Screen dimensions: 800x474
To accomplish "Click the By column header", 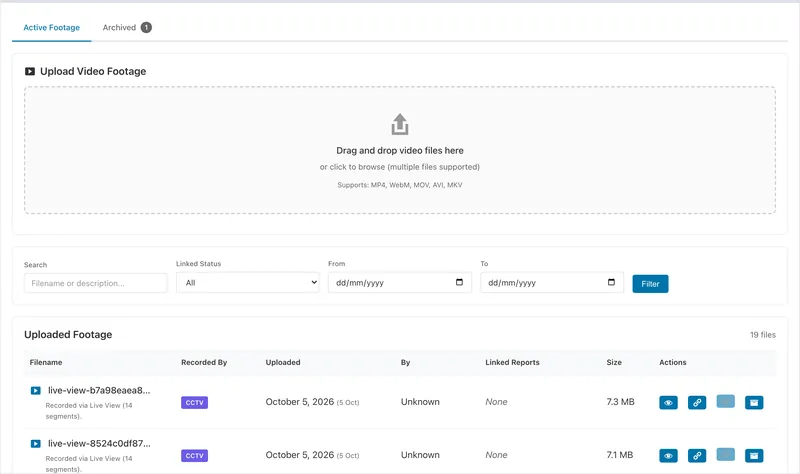I will coord(405,362).
